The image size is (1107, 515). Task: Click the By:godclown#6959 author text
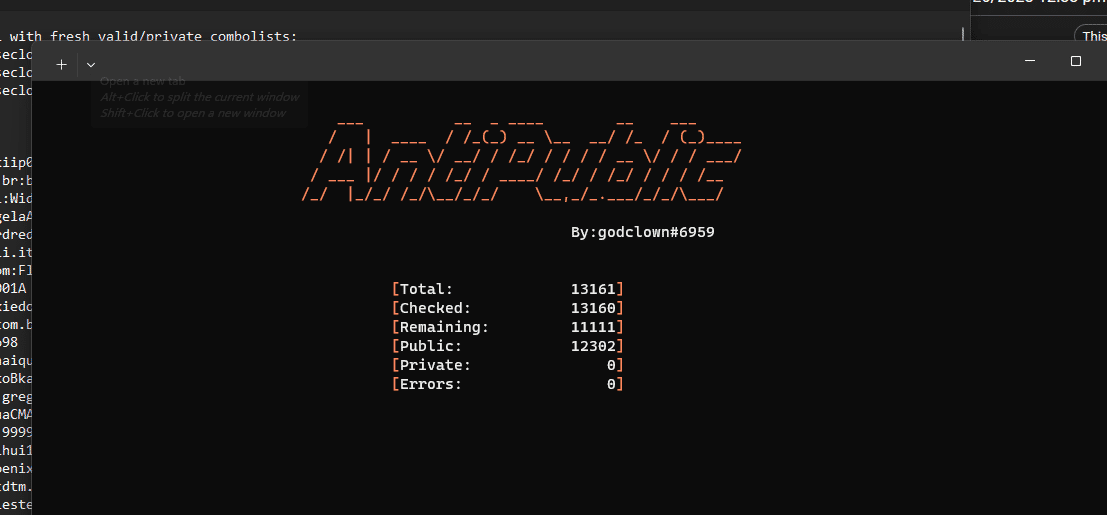click(642, 232)
